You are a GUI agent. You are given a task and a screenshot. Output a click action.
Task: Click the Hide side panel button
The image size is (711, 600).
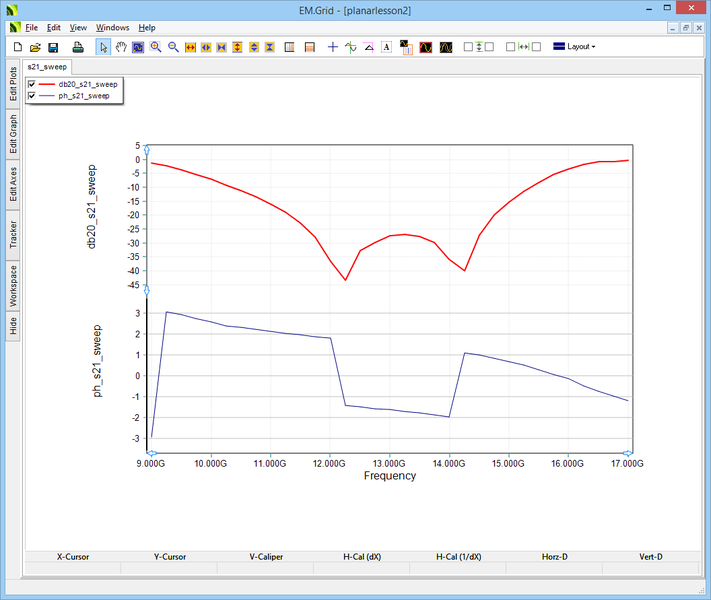[13, 326]
